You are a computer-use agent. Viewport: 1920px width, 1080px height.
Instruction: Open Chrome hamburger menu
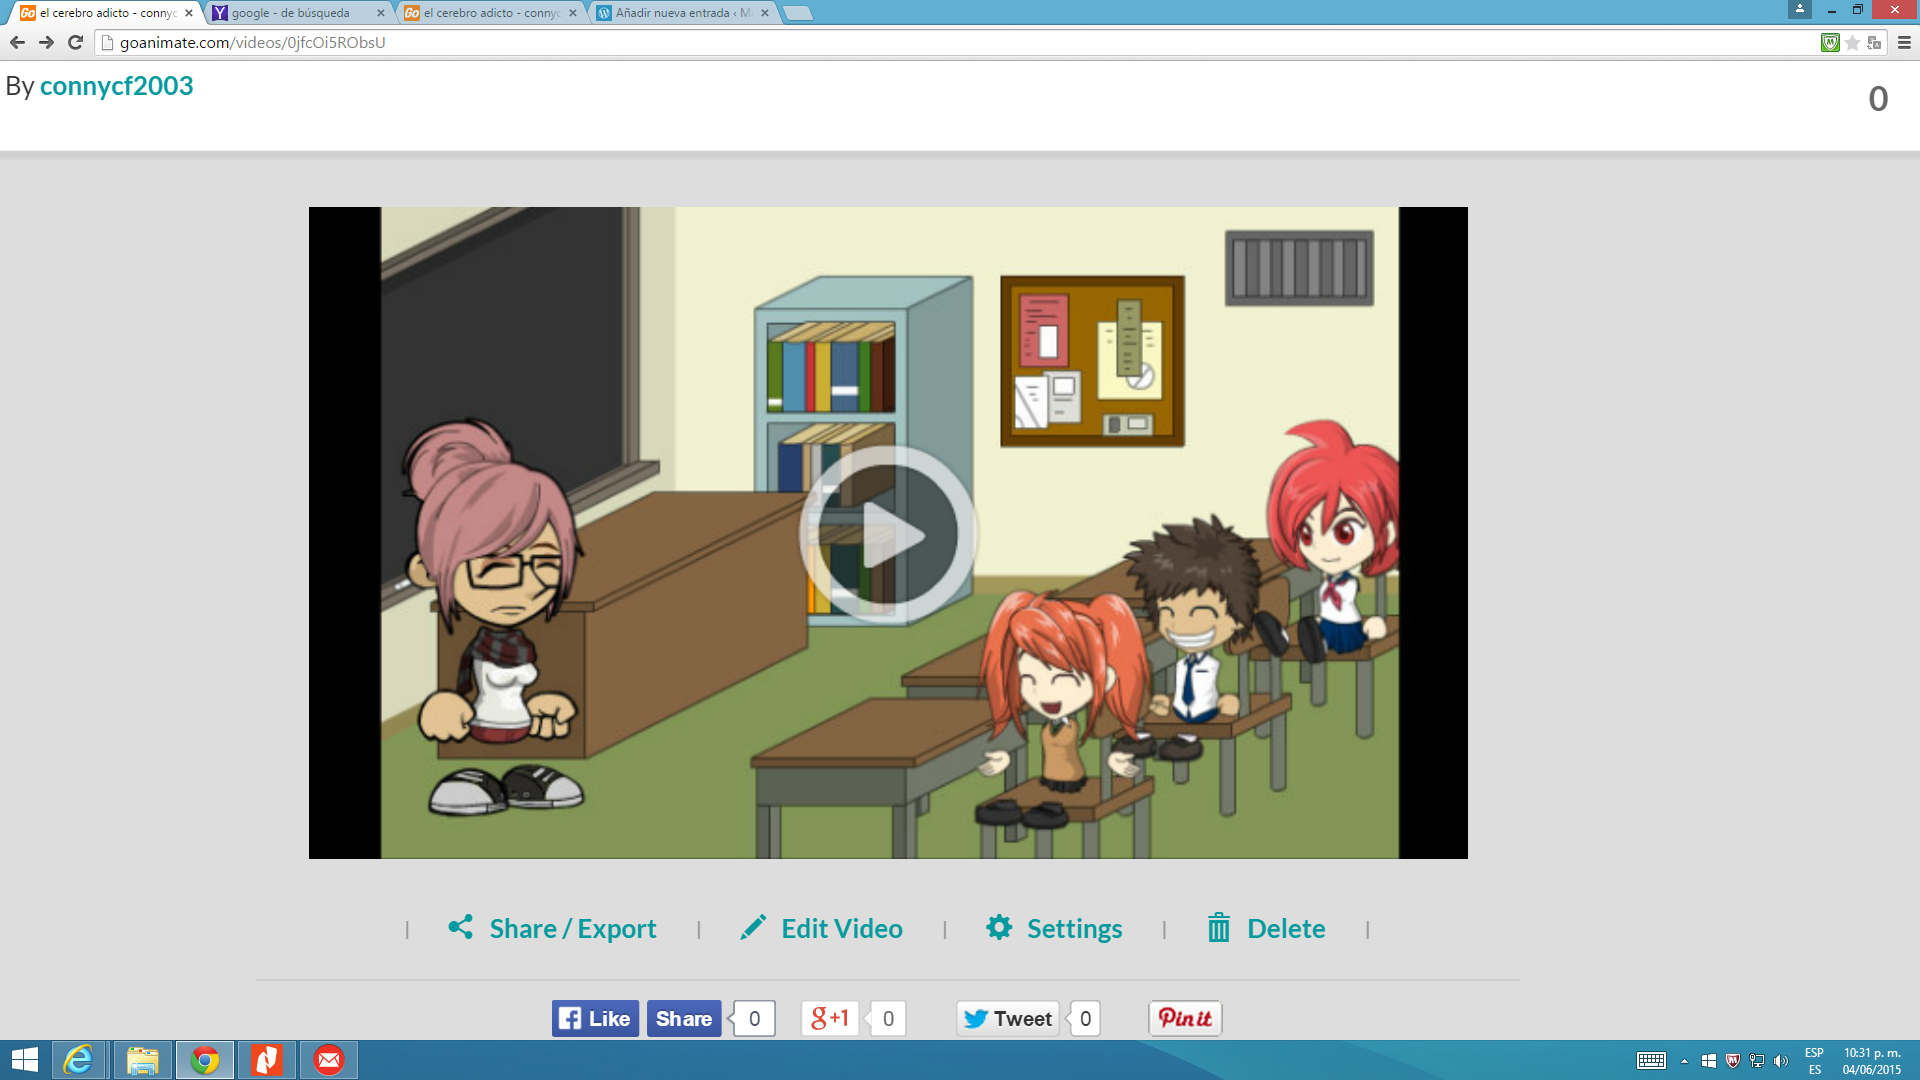click(x=1904, y=42)
